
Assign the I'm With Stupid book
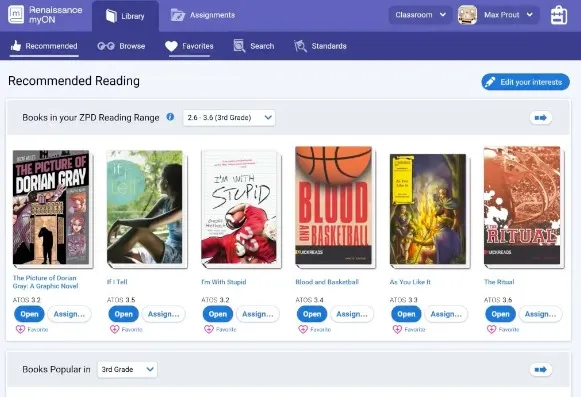click(x=258, y=314)
